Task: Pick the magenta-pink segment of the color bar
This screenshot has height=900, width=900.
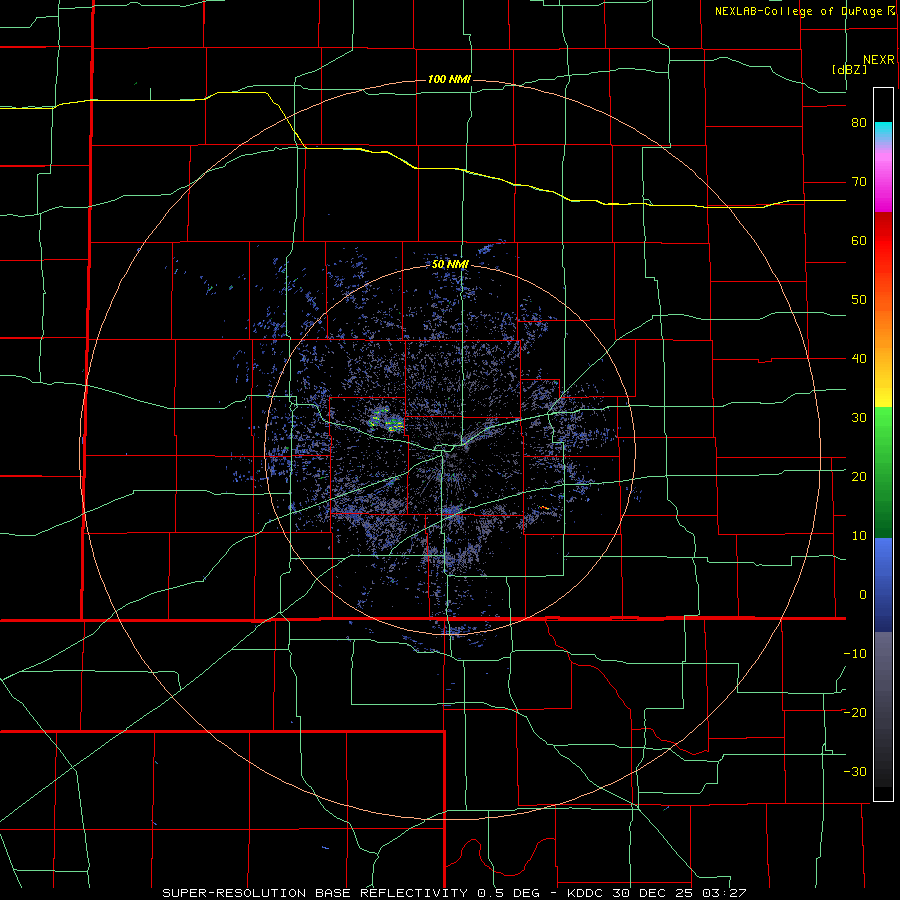Action: point(883,181)
